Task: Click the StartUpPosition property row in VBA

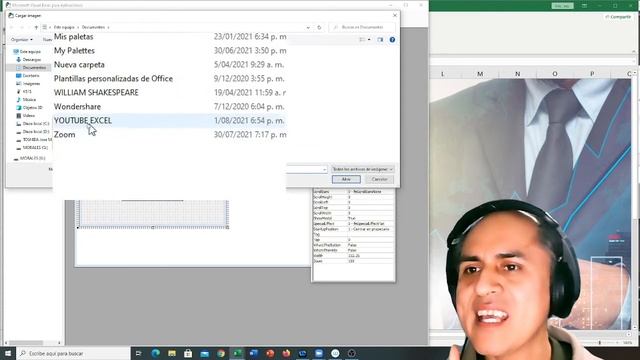Action: pos(353,229)
